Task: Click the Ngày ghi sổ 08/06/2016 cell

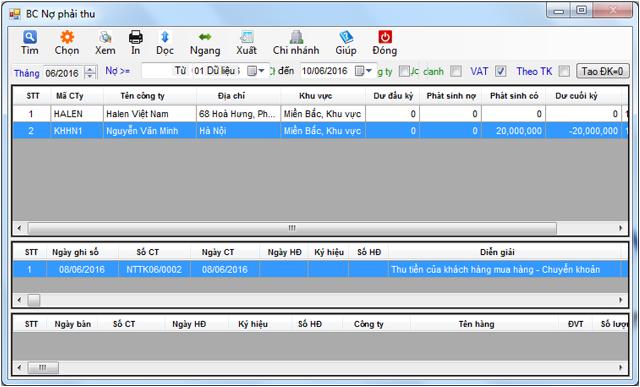Action: pos(82,269)
